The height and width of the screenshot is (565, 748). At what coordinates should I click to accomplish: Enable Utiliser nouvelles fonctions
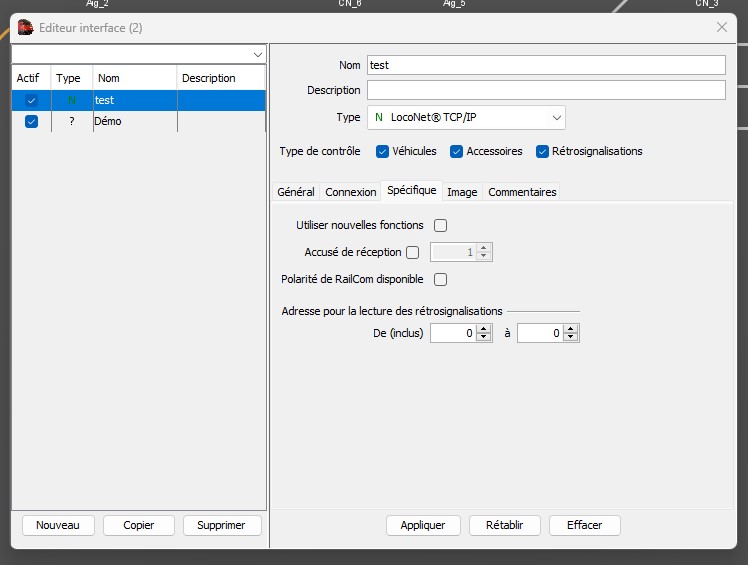pyautogui.click(x=440, y=225)
